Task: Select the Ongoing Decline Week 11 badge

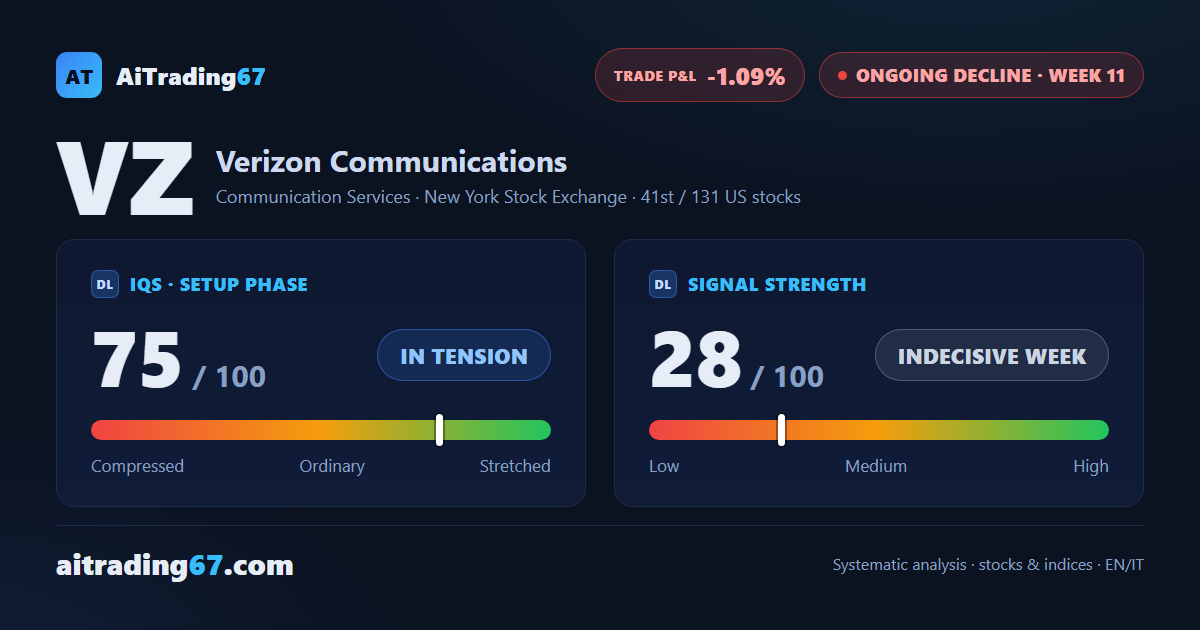Action: [x=981, y=75]
